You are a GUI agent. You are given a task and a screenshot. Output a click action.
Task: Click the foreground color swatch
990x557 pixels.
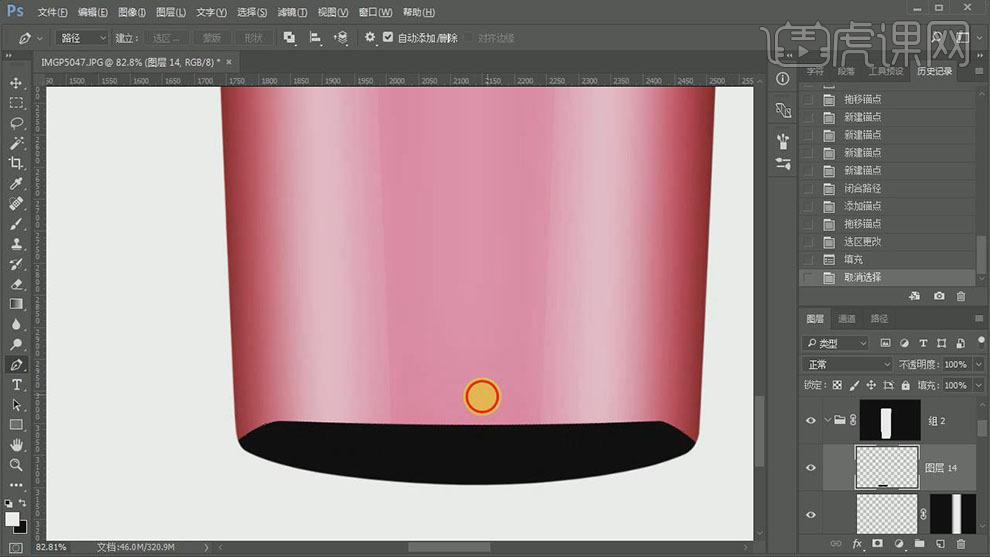[12, 518]
